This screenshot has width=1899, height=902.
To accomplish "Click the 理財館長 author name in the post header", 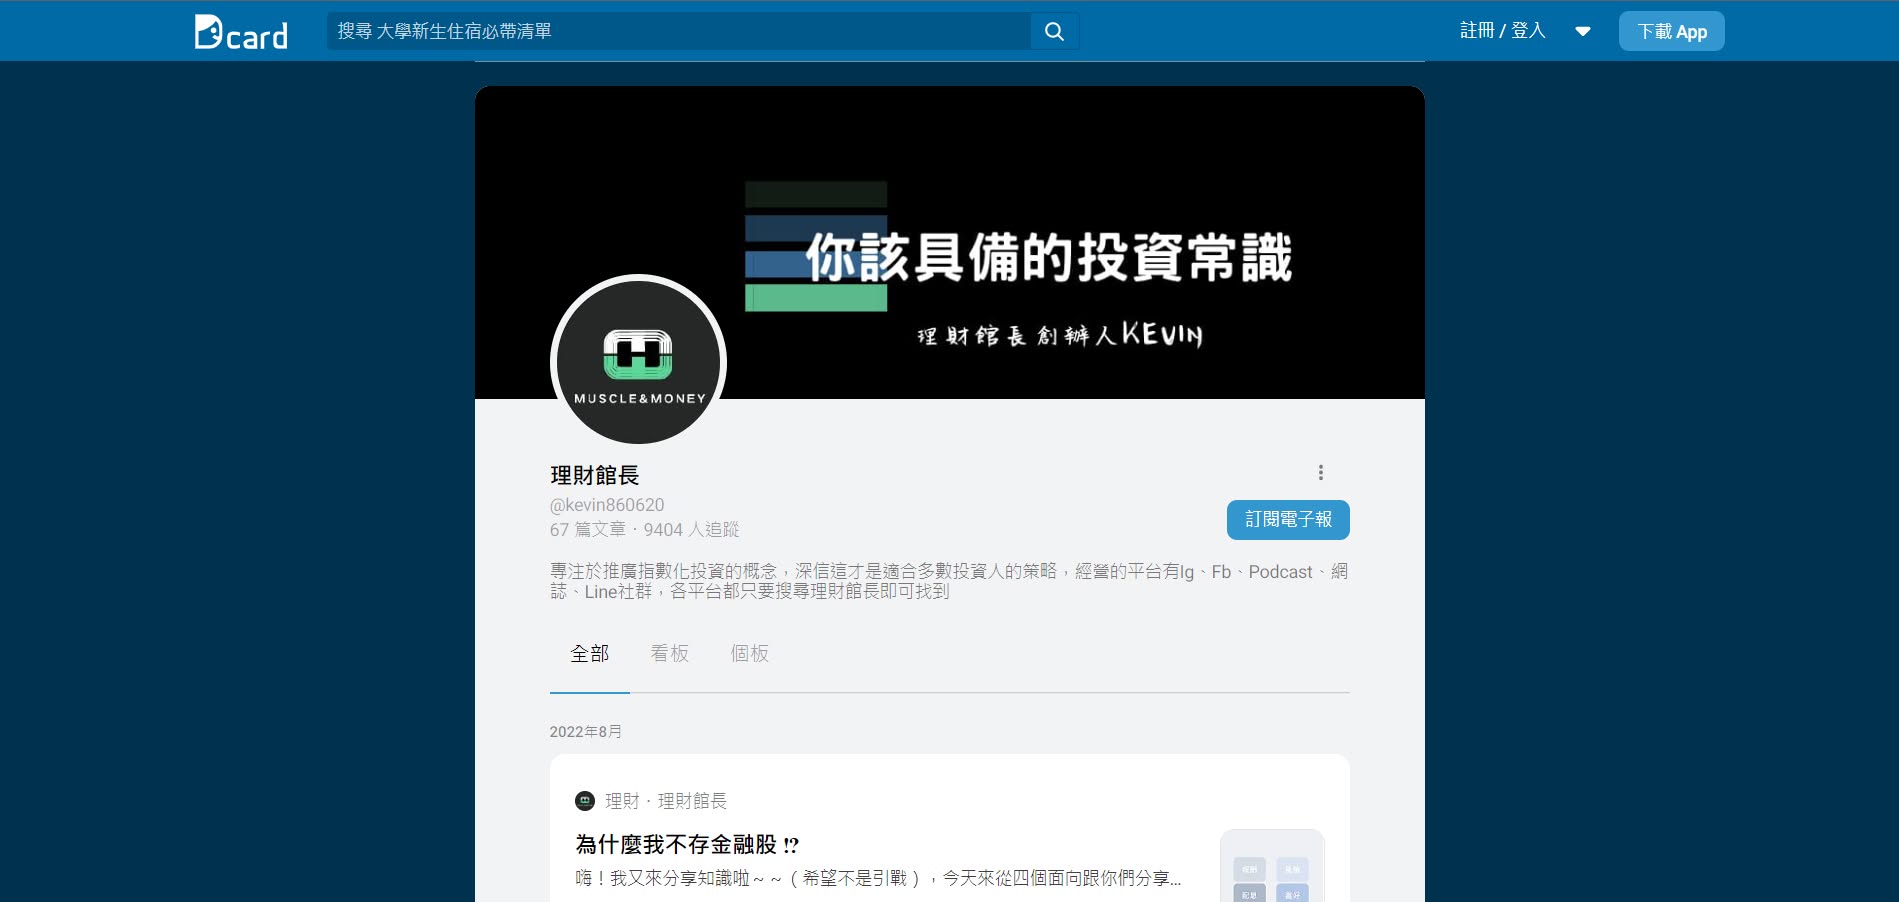I will pyautogui.click(x=692, y=801).
